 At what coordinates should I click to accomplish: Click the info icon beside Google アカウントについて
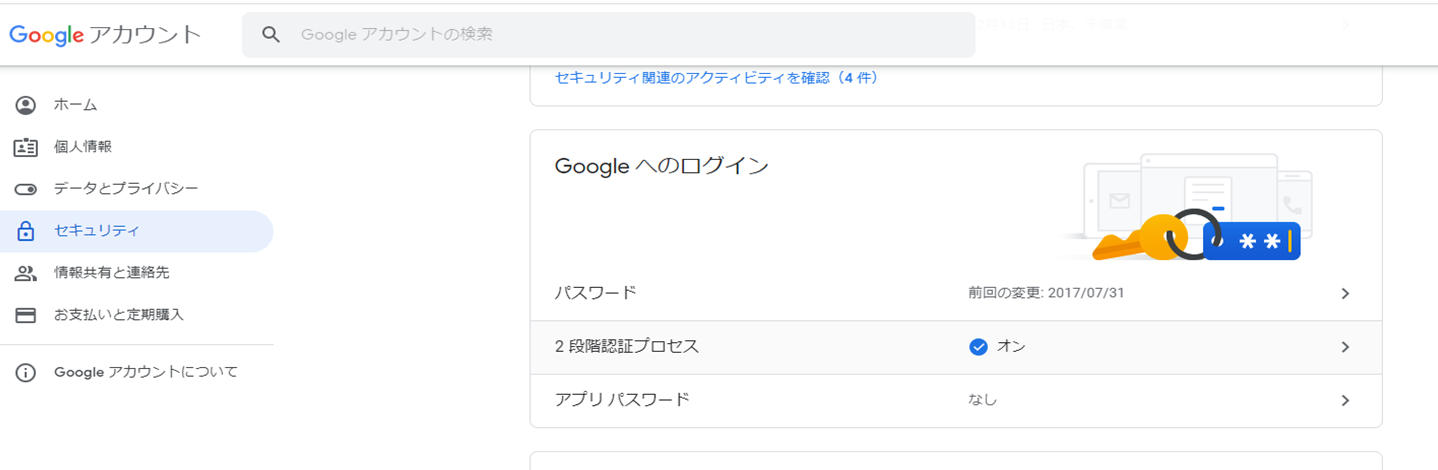point(26,373)
